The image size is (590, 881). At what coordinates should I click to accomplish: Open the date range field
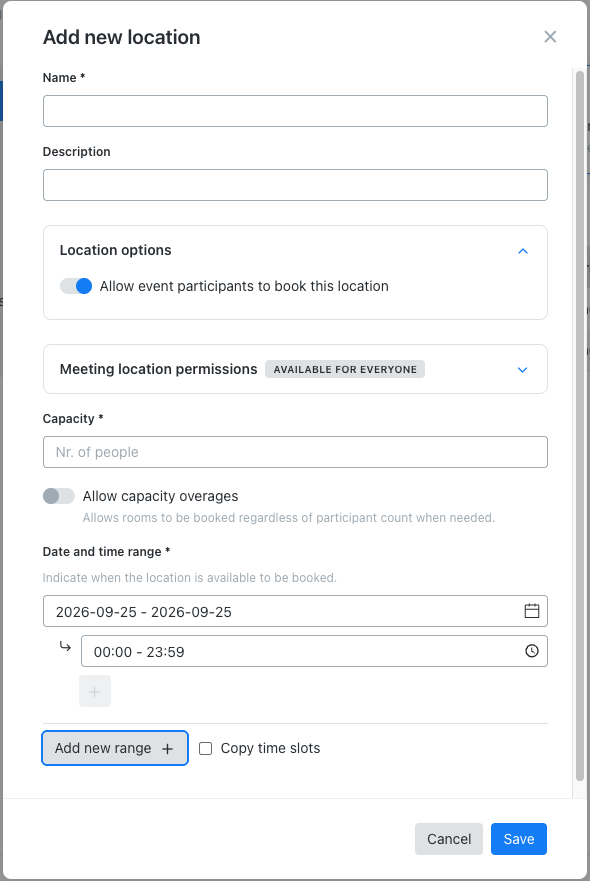click(295, 611)
